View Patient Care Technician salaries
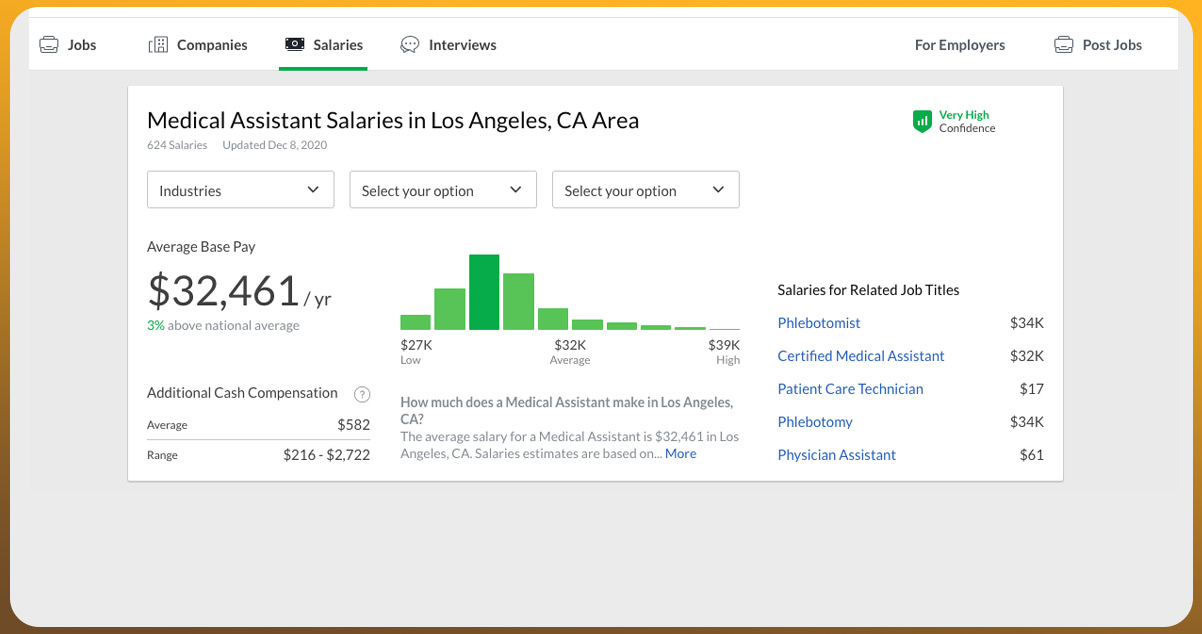 (850, 389)
